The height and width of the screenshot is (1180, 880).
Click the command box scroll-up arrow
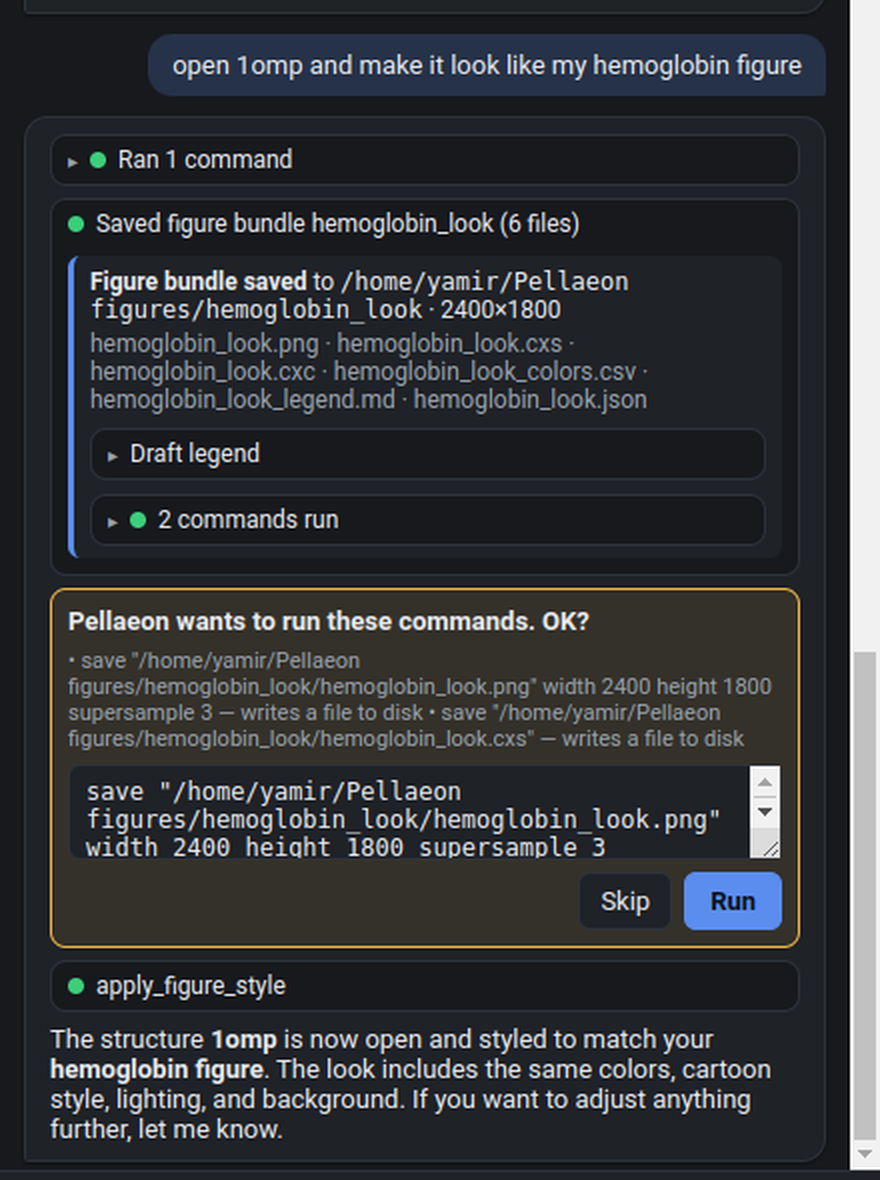tap(765, 783)
